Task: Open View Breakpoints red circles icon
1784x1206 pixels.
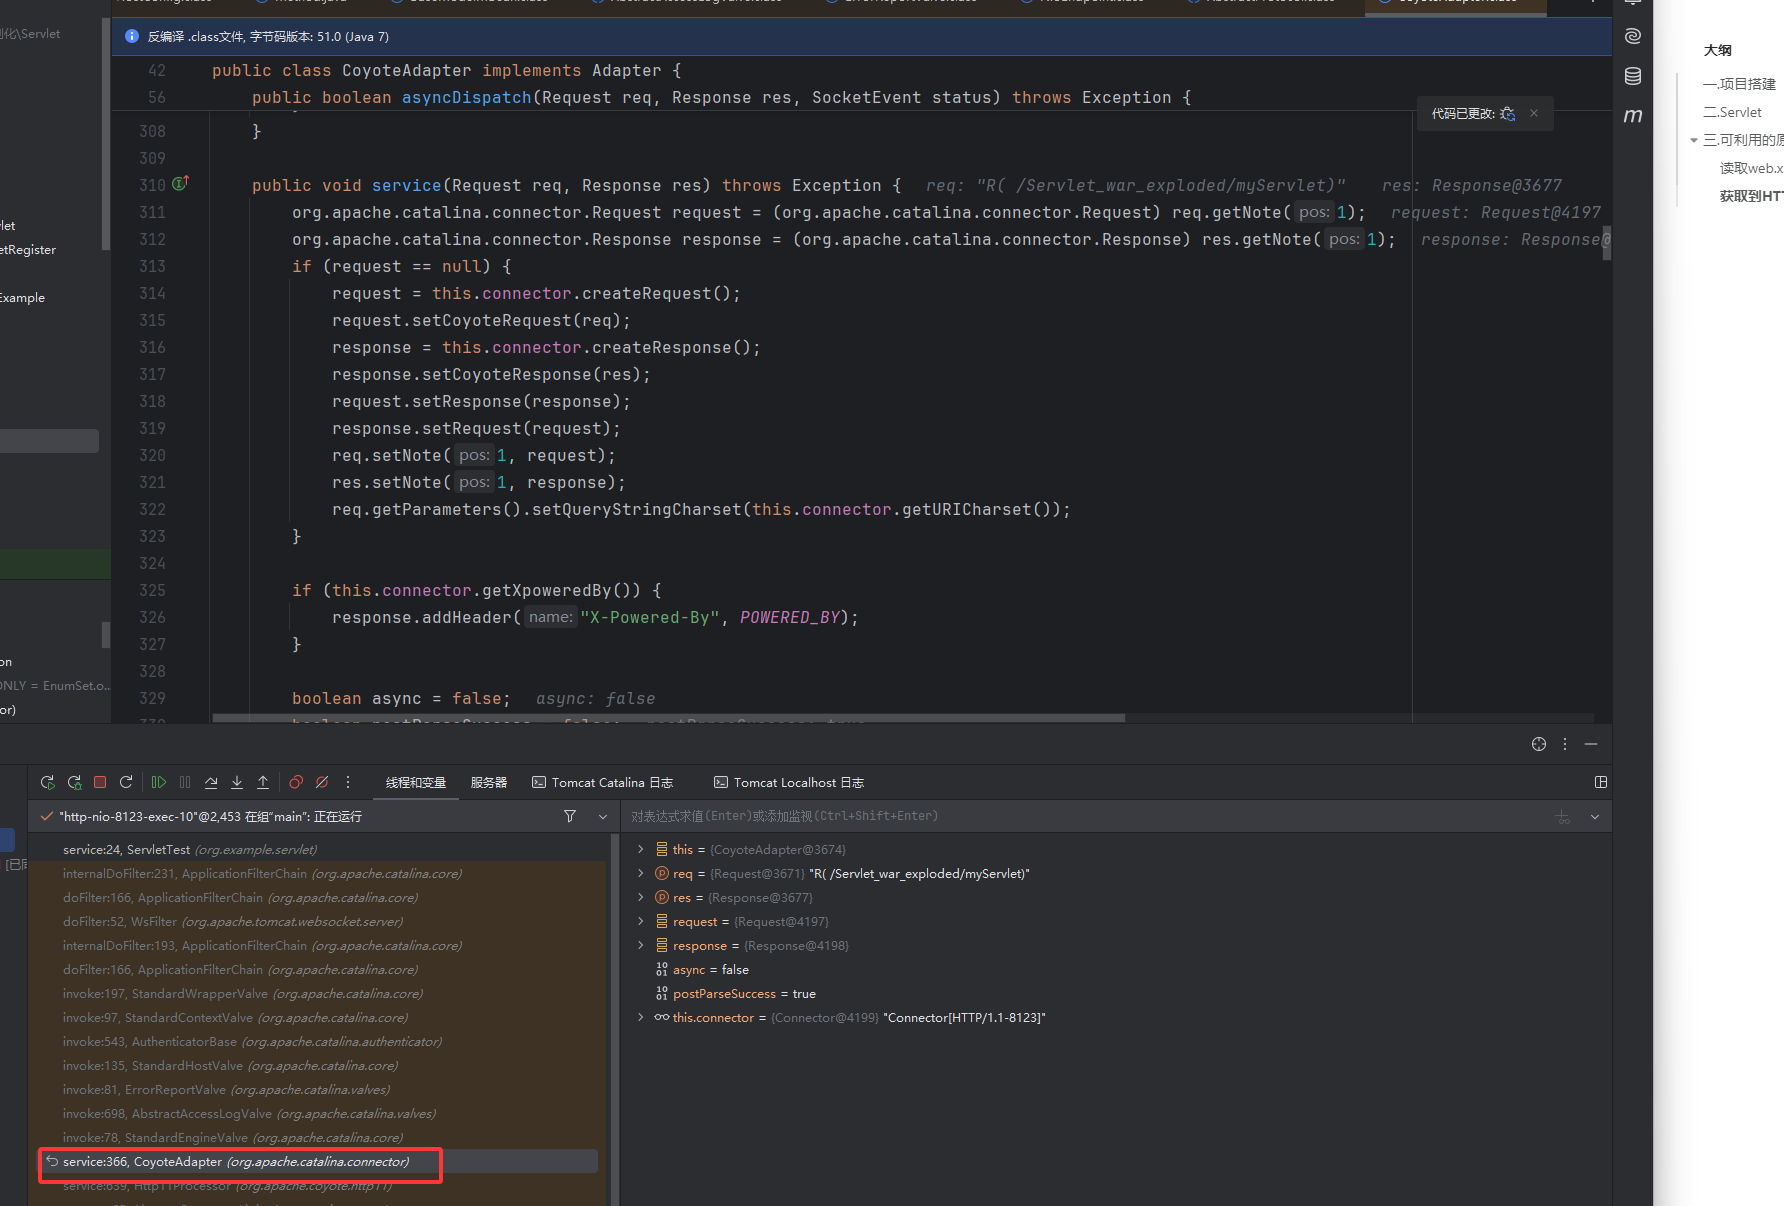Action: coord(296,782)
